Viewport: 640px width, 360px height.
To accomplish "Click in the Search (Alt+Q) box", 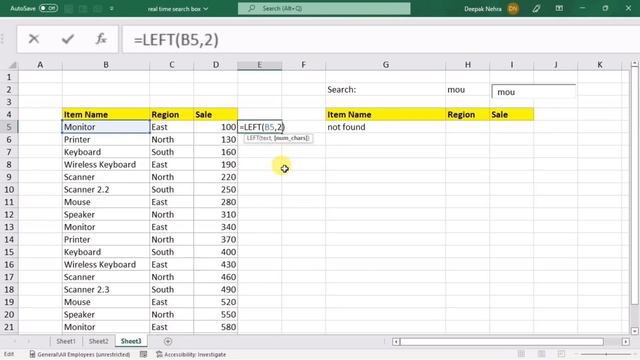I will click(x=324, y=9).
